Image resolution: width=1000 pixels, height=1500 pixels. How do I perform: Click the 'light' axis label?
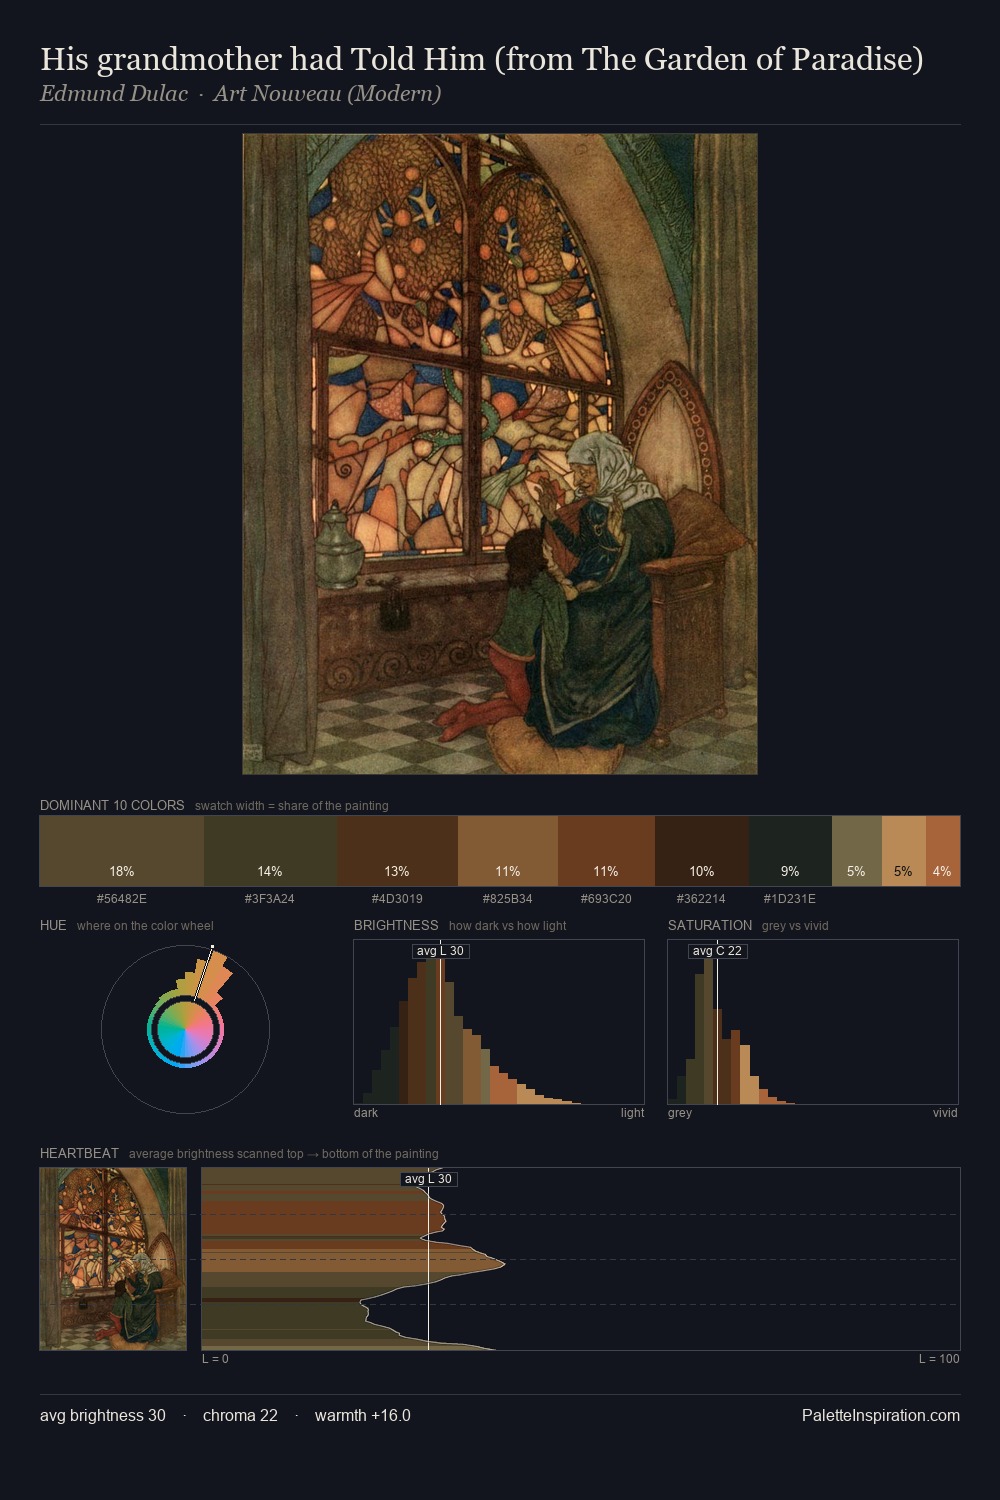632,1113
